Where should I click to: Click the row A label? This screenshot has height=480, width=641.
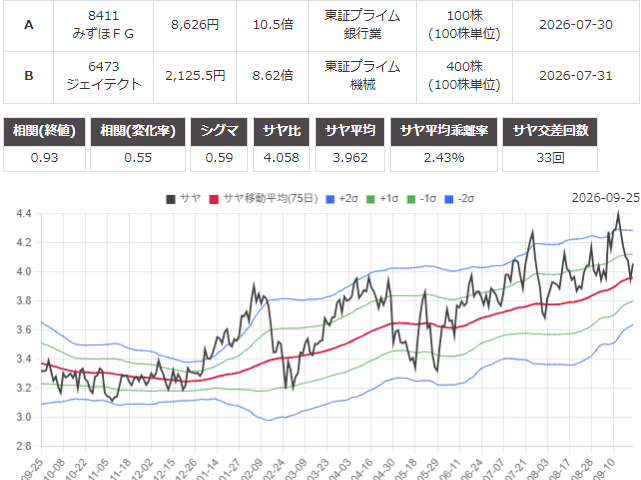29,25
